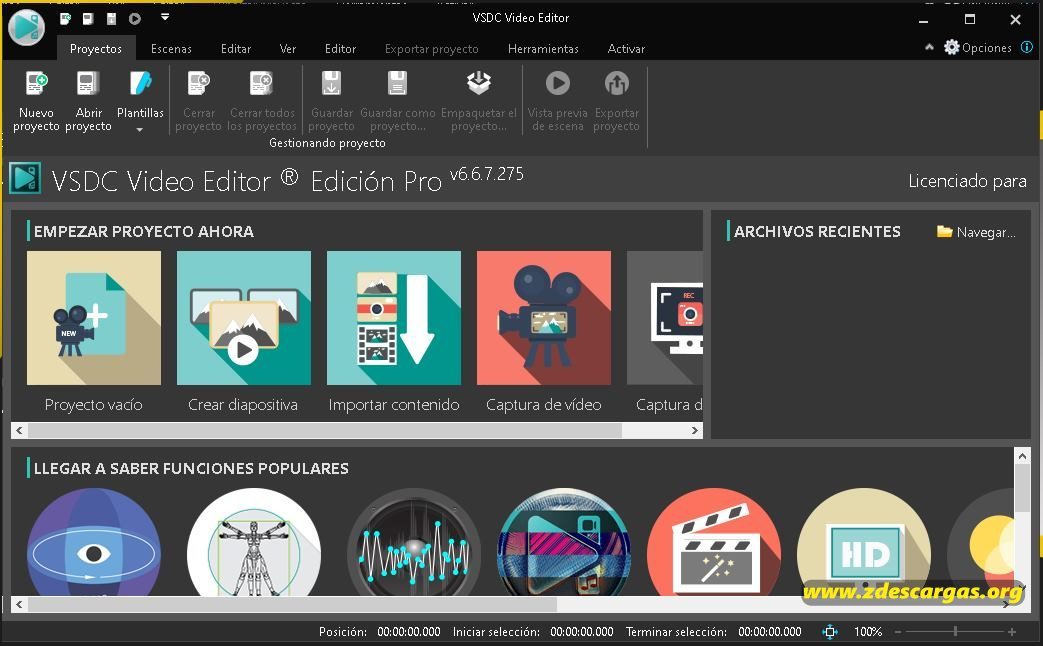1043x646 pixels.
Task: Open the Opciones settings
Action: (978, 48)
